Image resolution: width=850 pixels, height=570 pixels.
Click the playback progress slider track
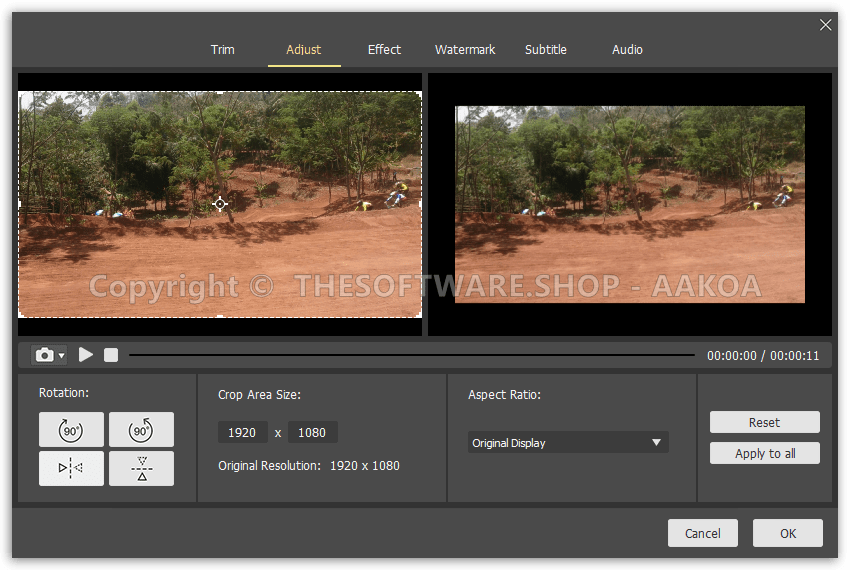pyautogui.click(x=411, y=355)
